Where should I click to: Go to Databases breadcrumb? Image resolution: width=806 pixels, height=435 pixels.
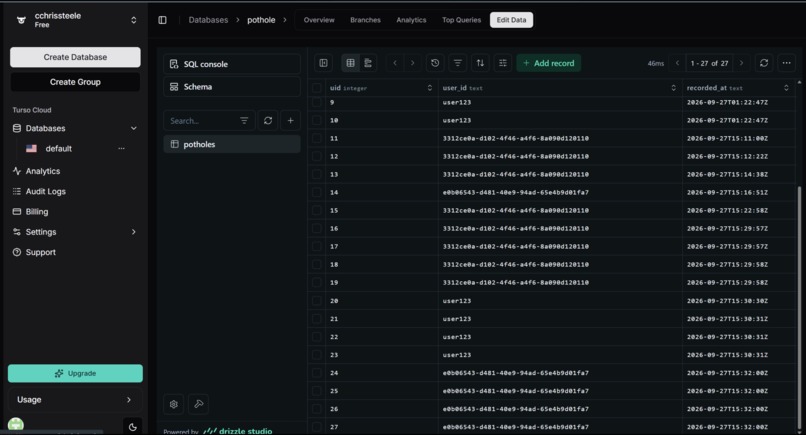pos(208,20)
